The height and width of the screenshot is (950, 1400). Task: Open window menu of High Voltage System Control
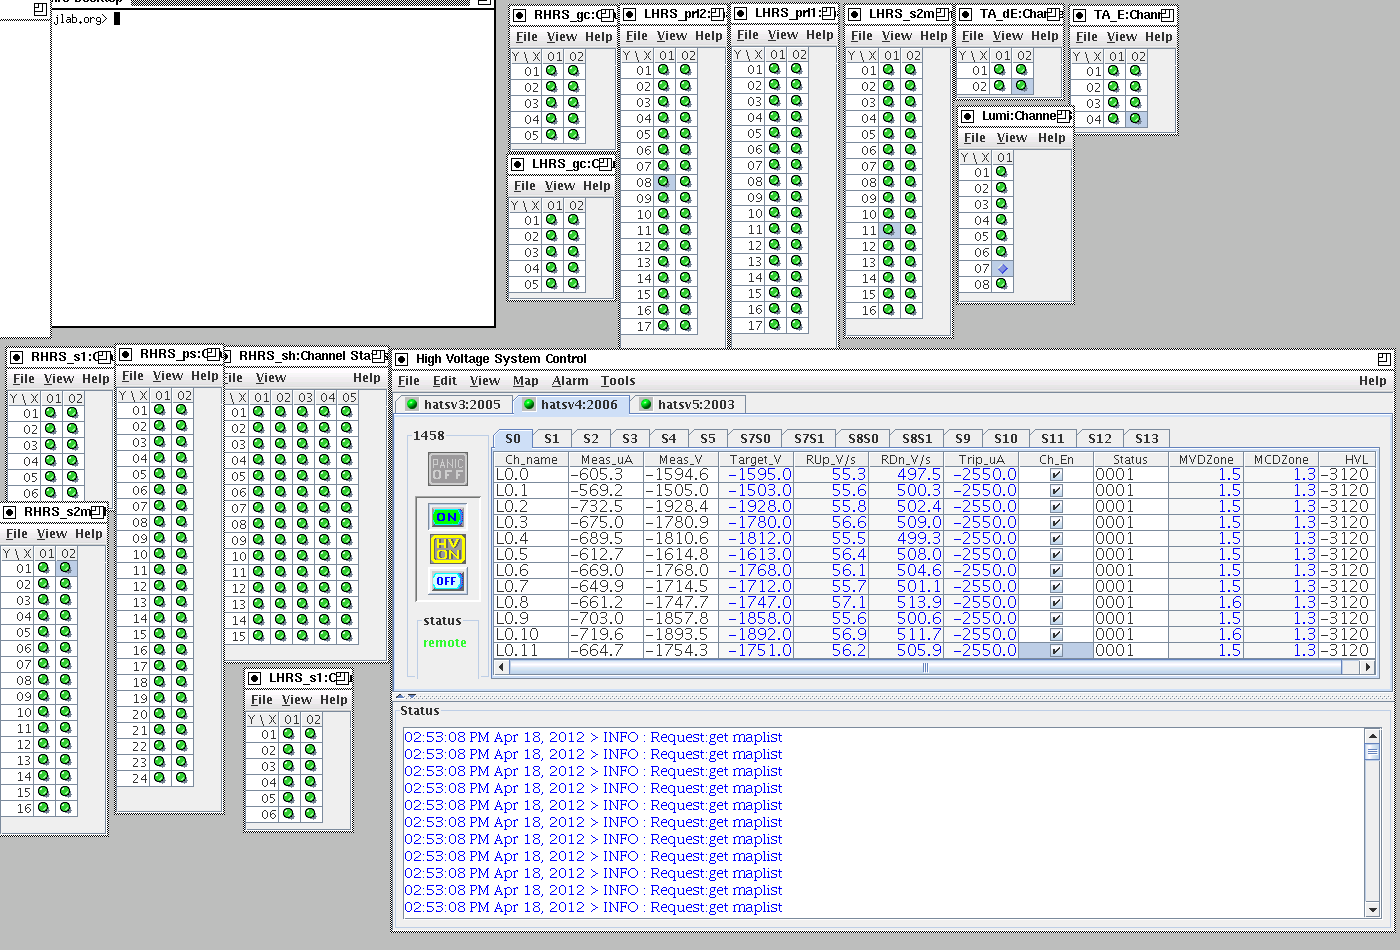[402, 359]
